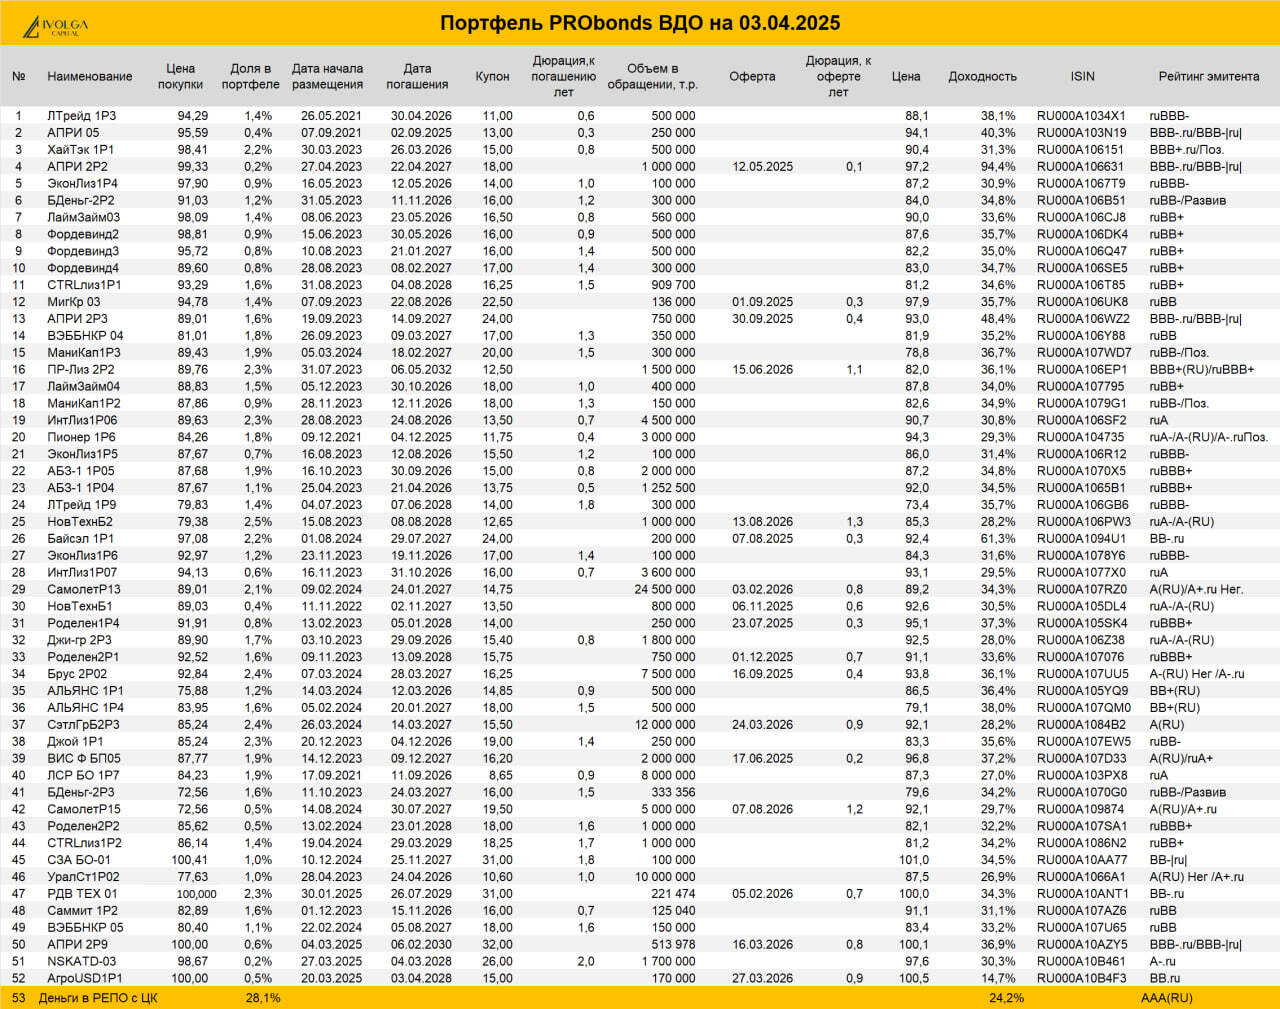
Task: Click the rating 'A(RU)/ruA+'
Action: [1181, 759]
